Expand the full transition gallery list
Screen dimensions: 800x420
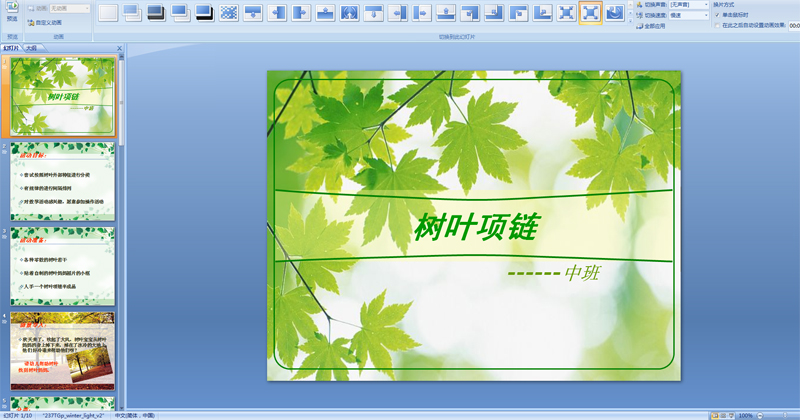point(631,20)
